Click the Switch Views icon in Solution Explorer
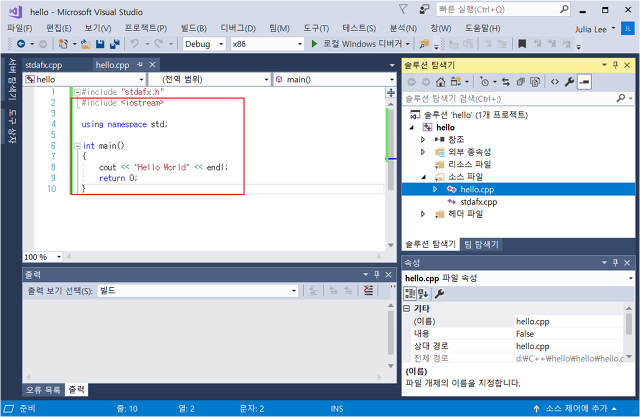The height and width of the screenshot is (417, 640). (456, 82)
